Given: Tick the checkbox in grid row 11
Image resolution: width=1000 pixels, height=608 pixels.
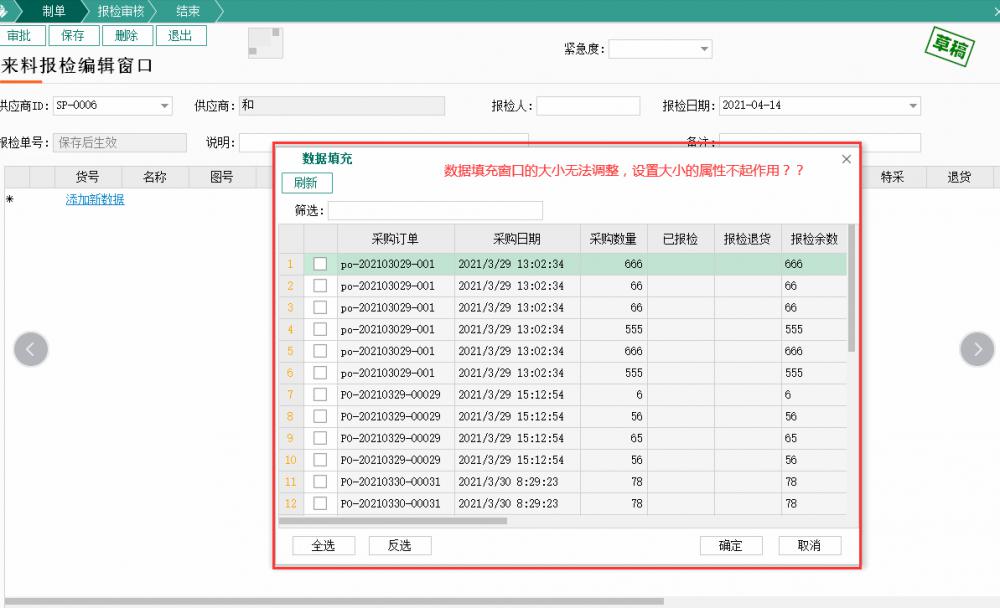Looking at the screenshot, I should (x=320, y=481).
